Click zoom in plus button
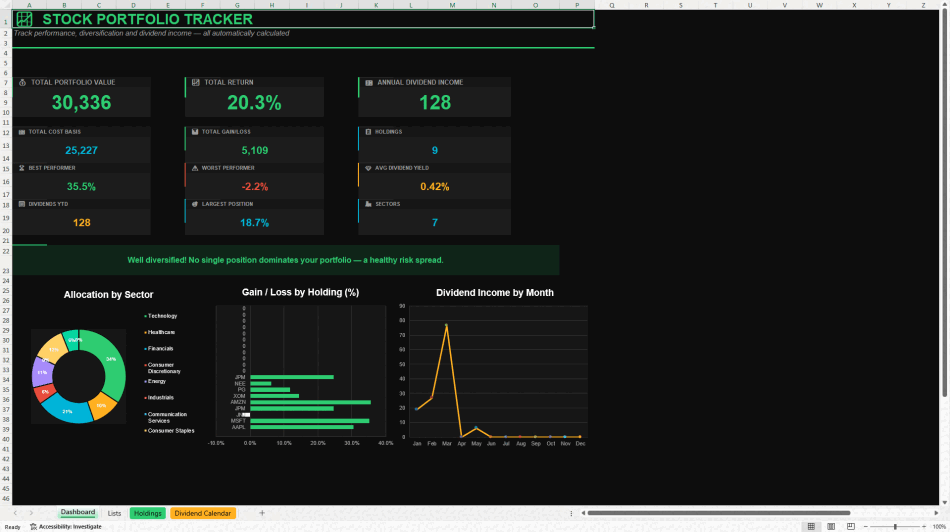 (x=923, y=527)
